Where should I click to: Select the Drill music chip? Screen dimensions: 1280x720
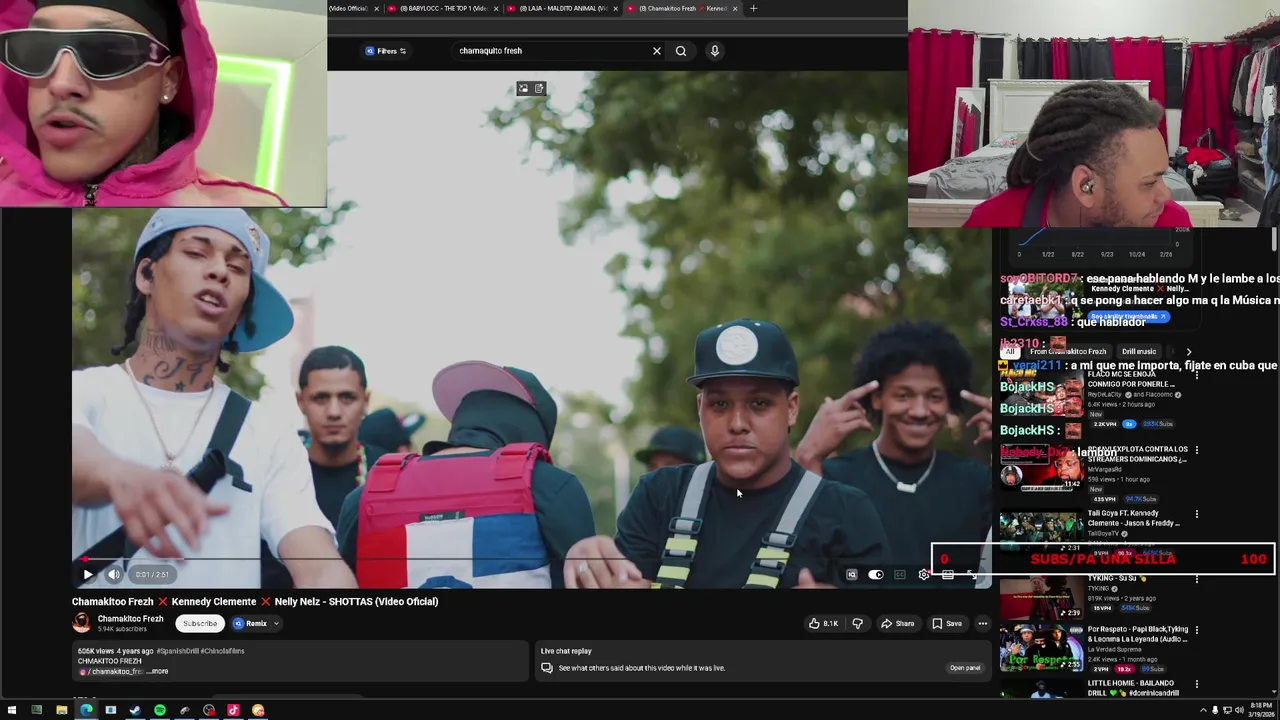tap(1138, 352)
